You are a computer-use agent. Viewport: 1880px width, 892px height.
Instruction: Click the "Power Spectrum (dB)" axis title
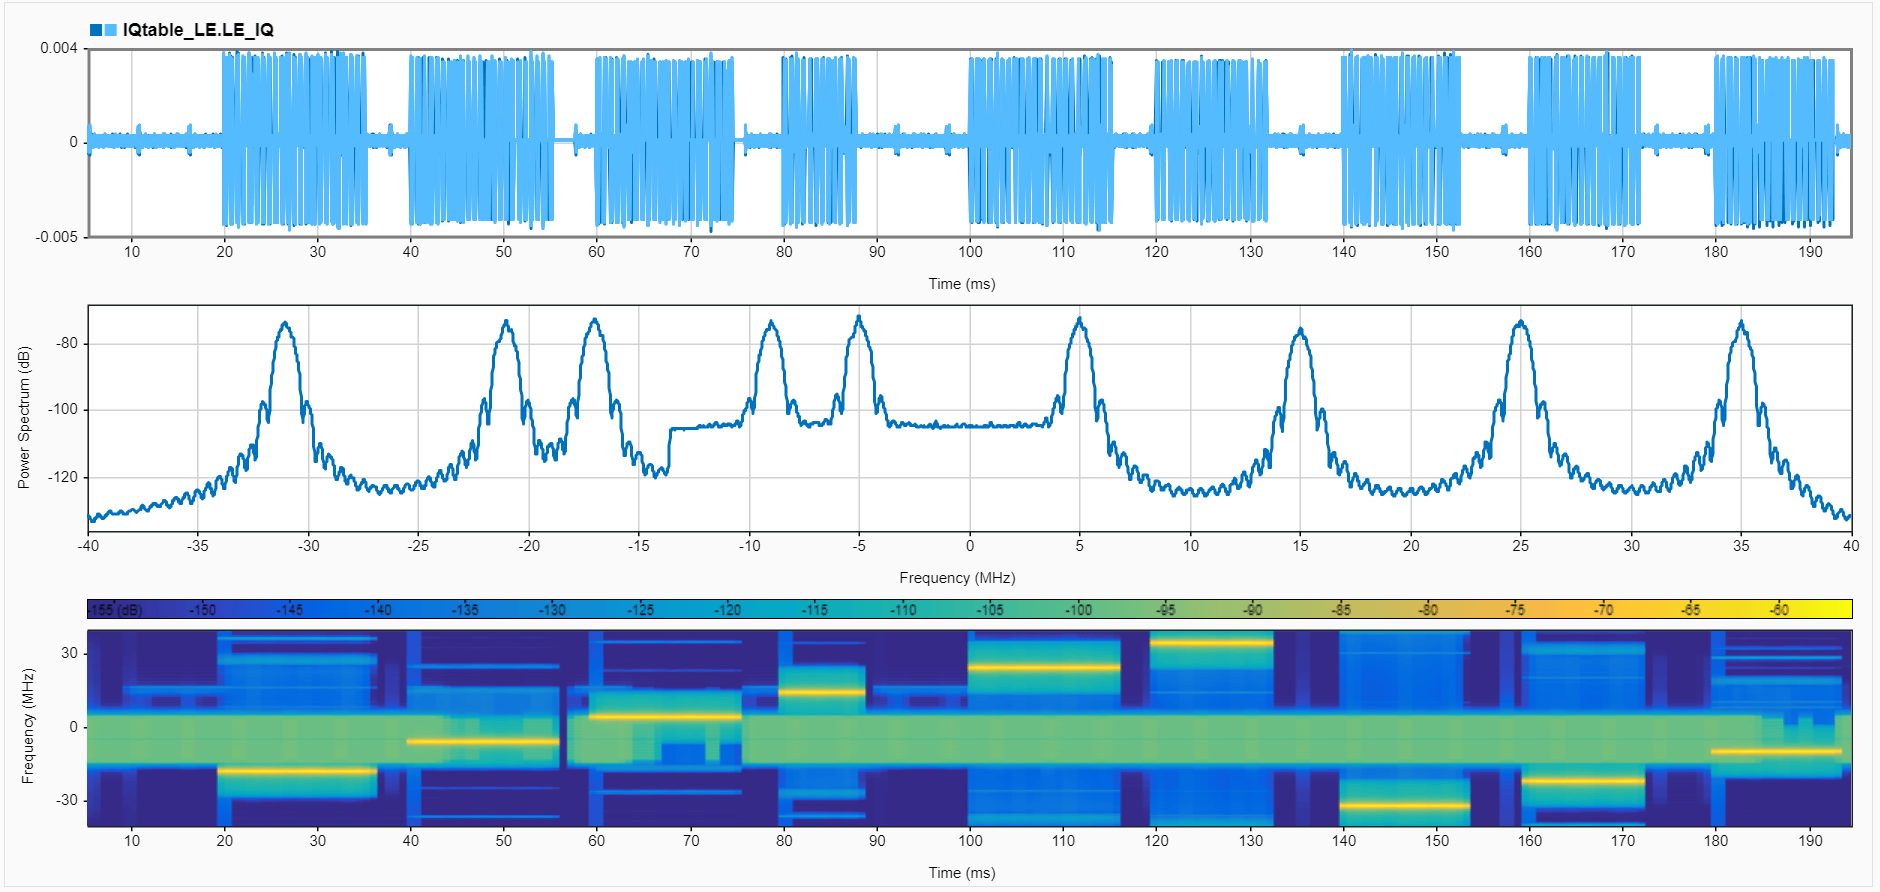pyautogui.click(x=25, y=417)
